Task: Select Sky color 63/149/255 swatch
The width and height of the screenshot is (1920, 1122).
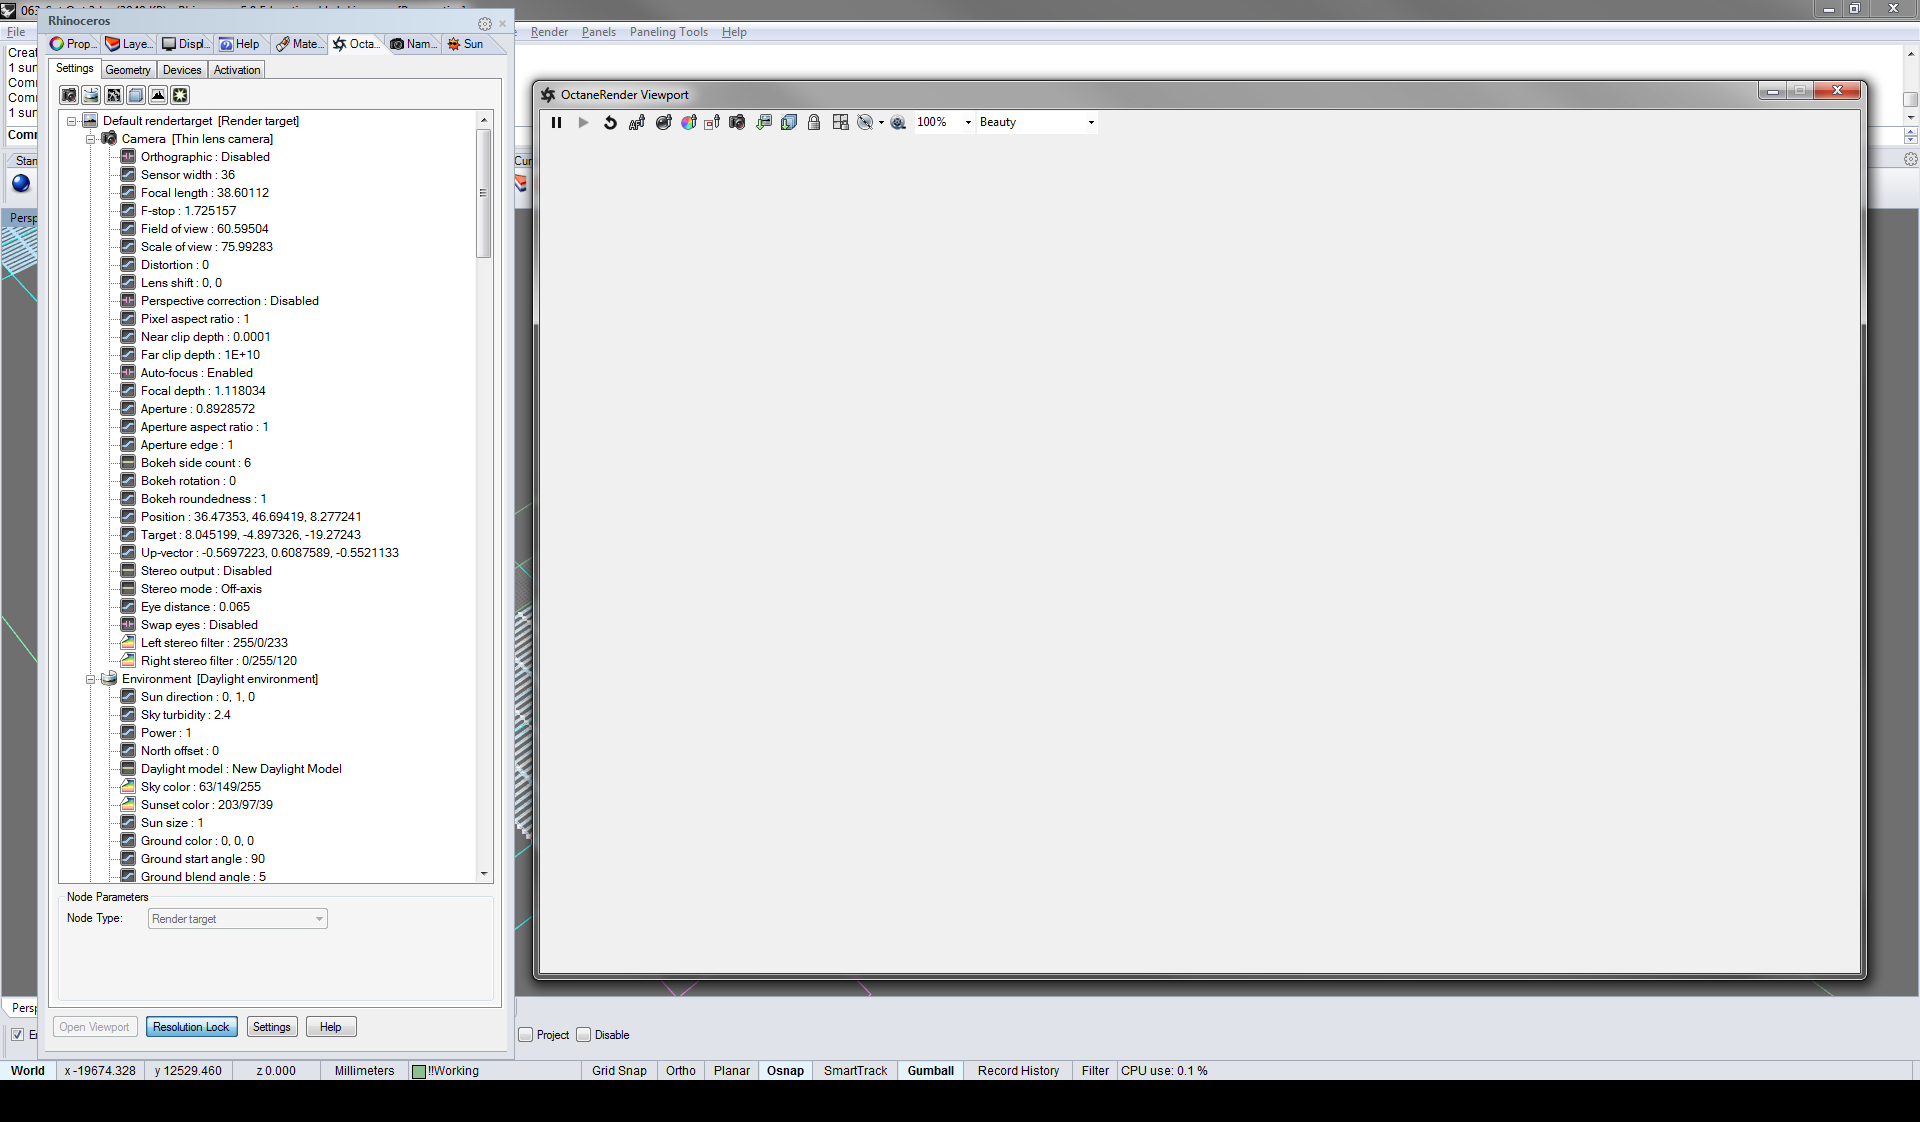Action: click(x=128, y=787)
